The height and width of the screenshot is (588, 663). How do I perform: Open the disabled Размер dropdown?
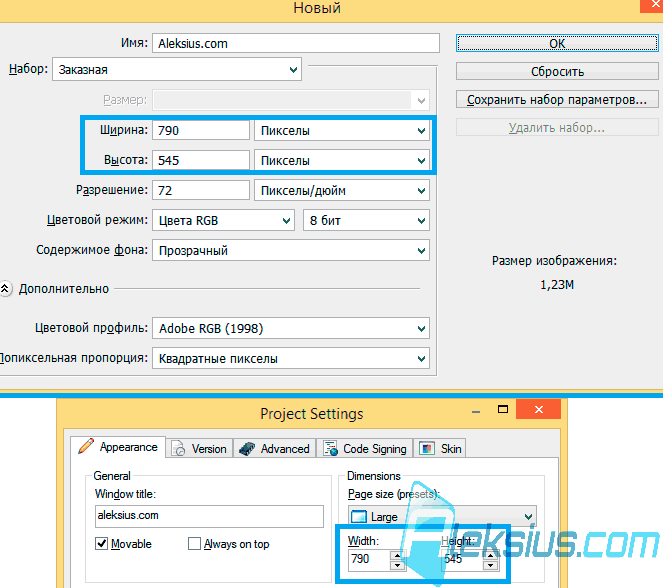[x=291, y=100]
